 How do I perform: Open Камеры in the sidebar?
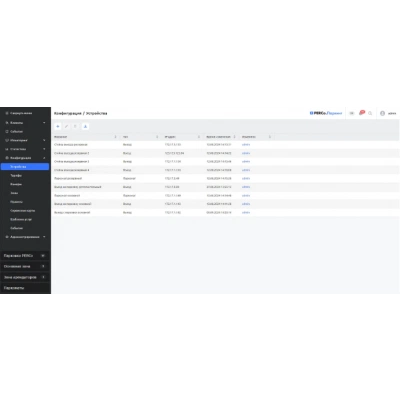[16, 184]
